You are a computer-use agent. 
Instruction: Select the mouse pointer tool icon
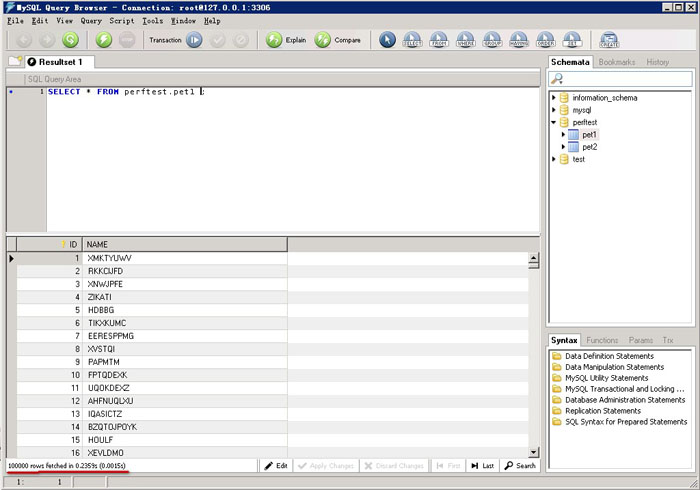tap(386, 40)
